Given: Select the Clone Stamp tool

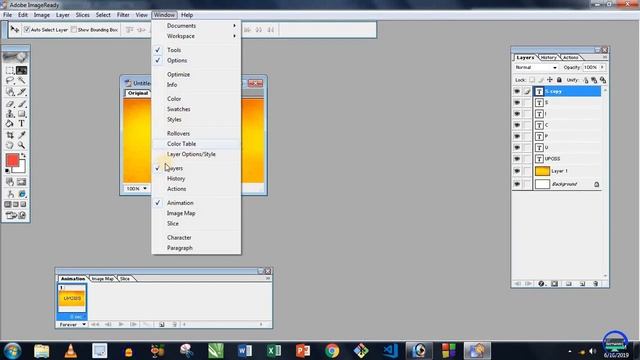Looking at the screenshot, I should point(10,113).
